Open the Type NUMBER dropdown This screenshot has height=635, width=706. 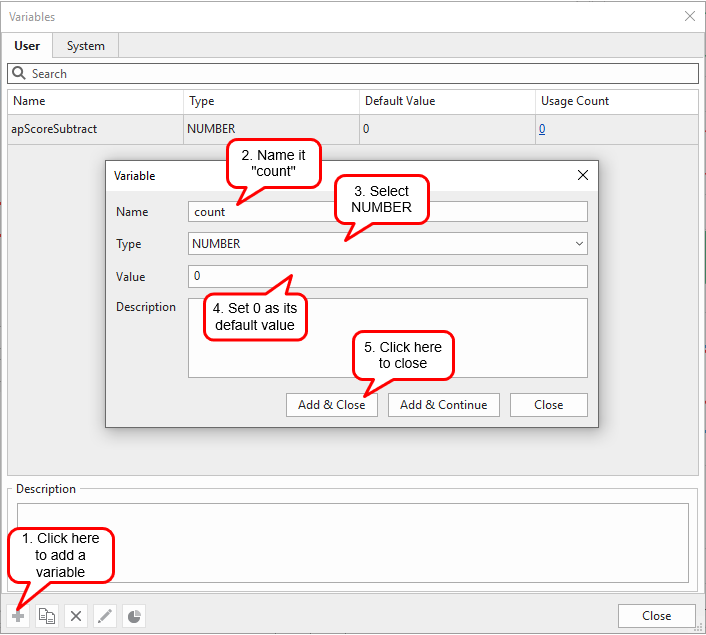click(388, 244)
